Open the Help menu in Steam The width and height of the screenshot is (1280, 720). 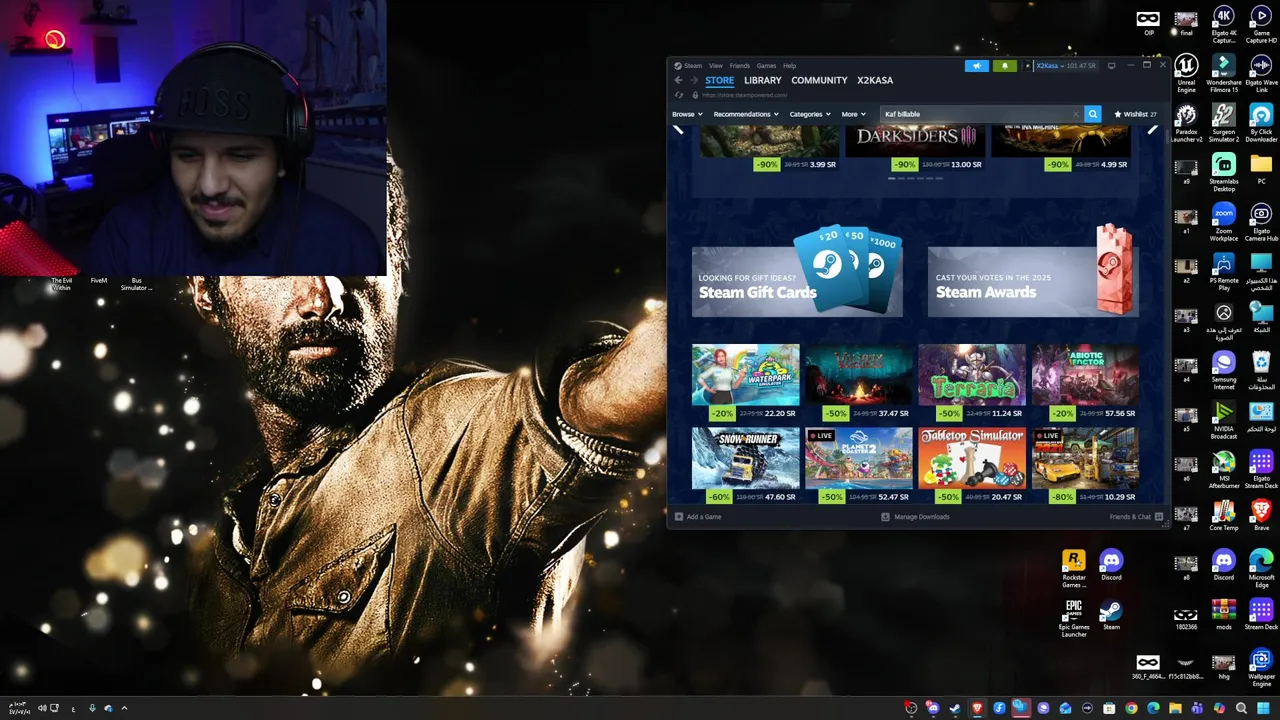[x=790, y=66]
